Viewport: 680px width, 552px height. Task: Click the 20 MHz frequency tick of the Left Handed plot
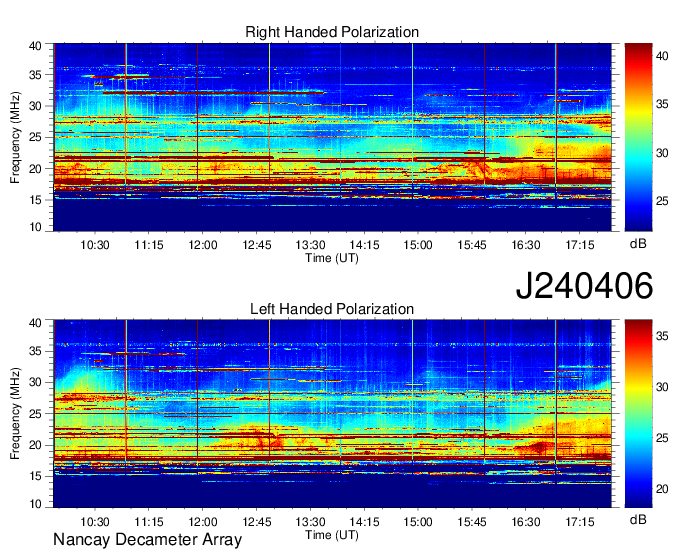click(x=36, y=445)
